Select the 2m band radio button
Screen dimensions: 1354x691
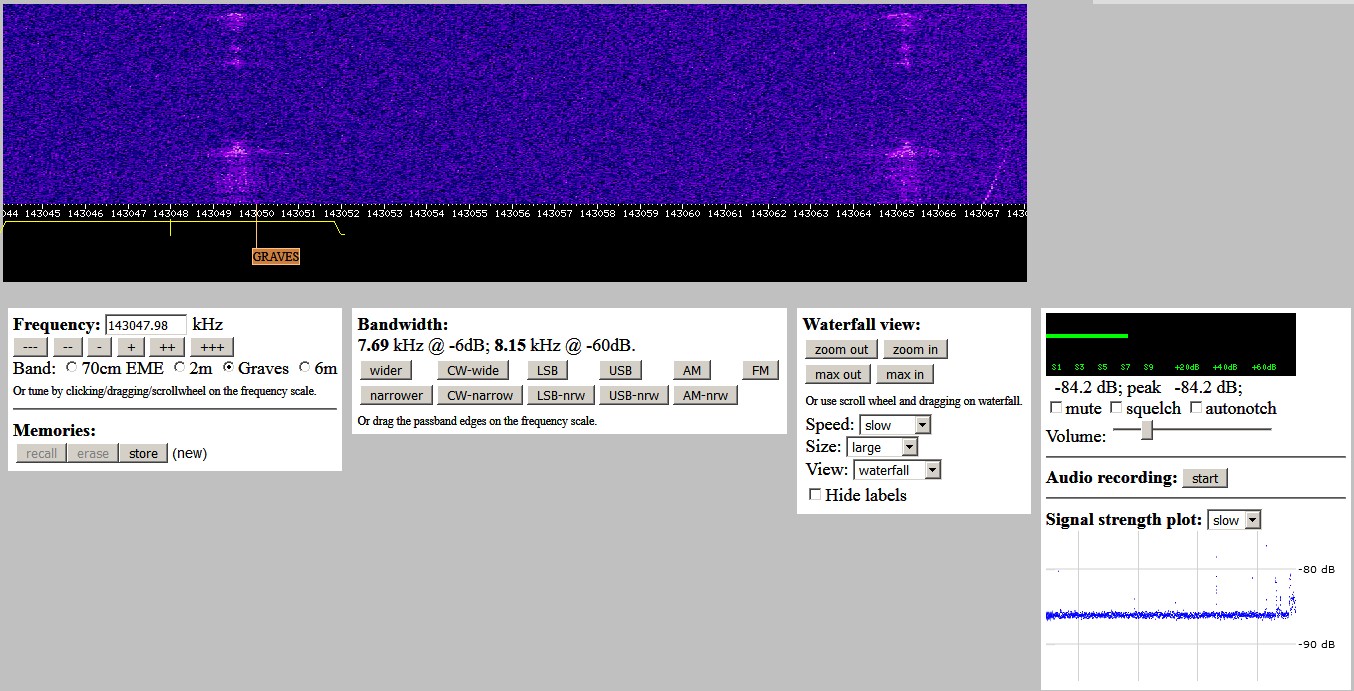(179, 368)
